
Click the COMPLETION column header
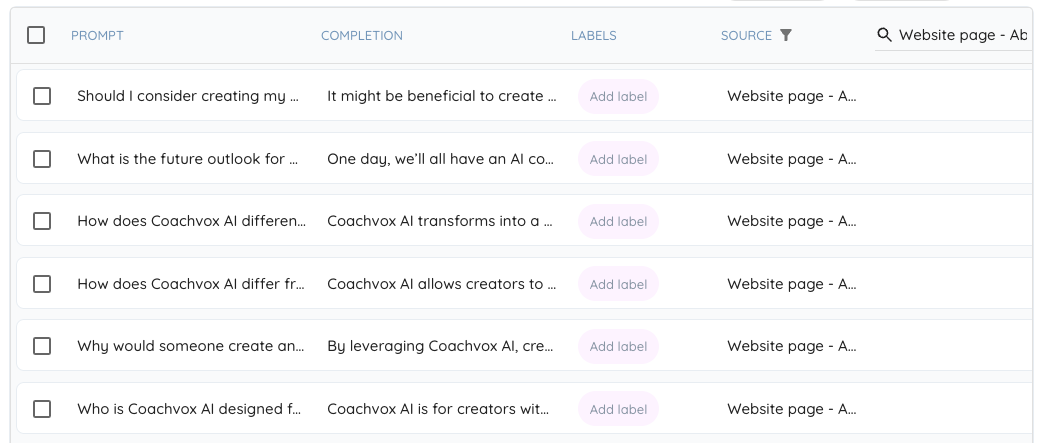pyautogui.click(x=361, y=35)
